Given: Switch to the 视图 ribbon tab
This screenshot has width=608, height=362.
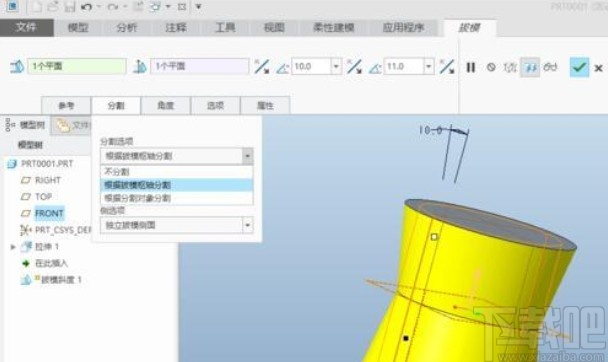Looking at the screenshot, I should [x=274, y=28].
